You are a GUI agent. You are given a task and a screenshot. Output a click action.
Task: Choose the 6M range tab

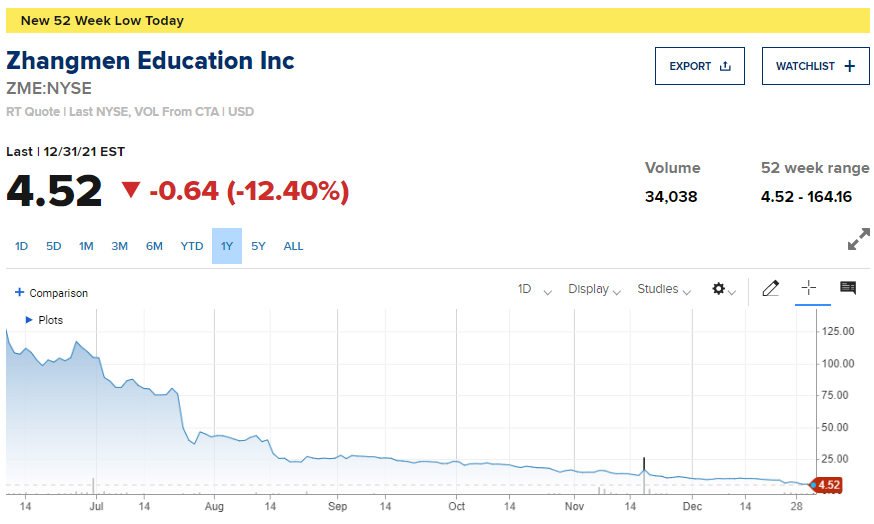click(x=154, y=246)
